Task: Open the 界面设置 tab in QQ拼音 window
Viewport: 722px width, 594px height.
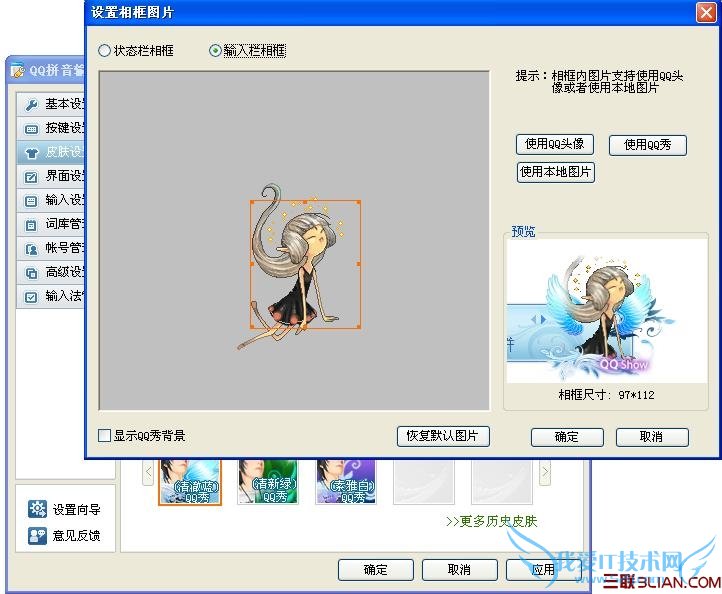Action: tap(51, 176)
